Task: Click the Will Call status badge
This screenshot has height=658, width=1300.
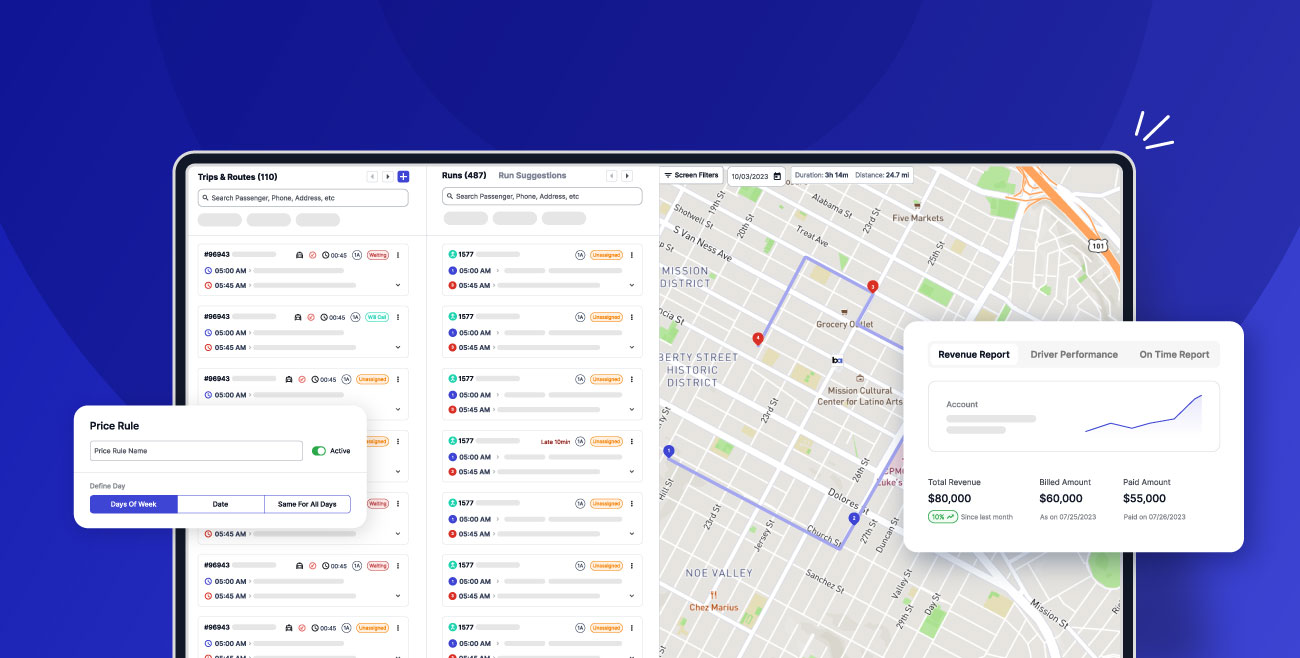Action: click(377, 317)
